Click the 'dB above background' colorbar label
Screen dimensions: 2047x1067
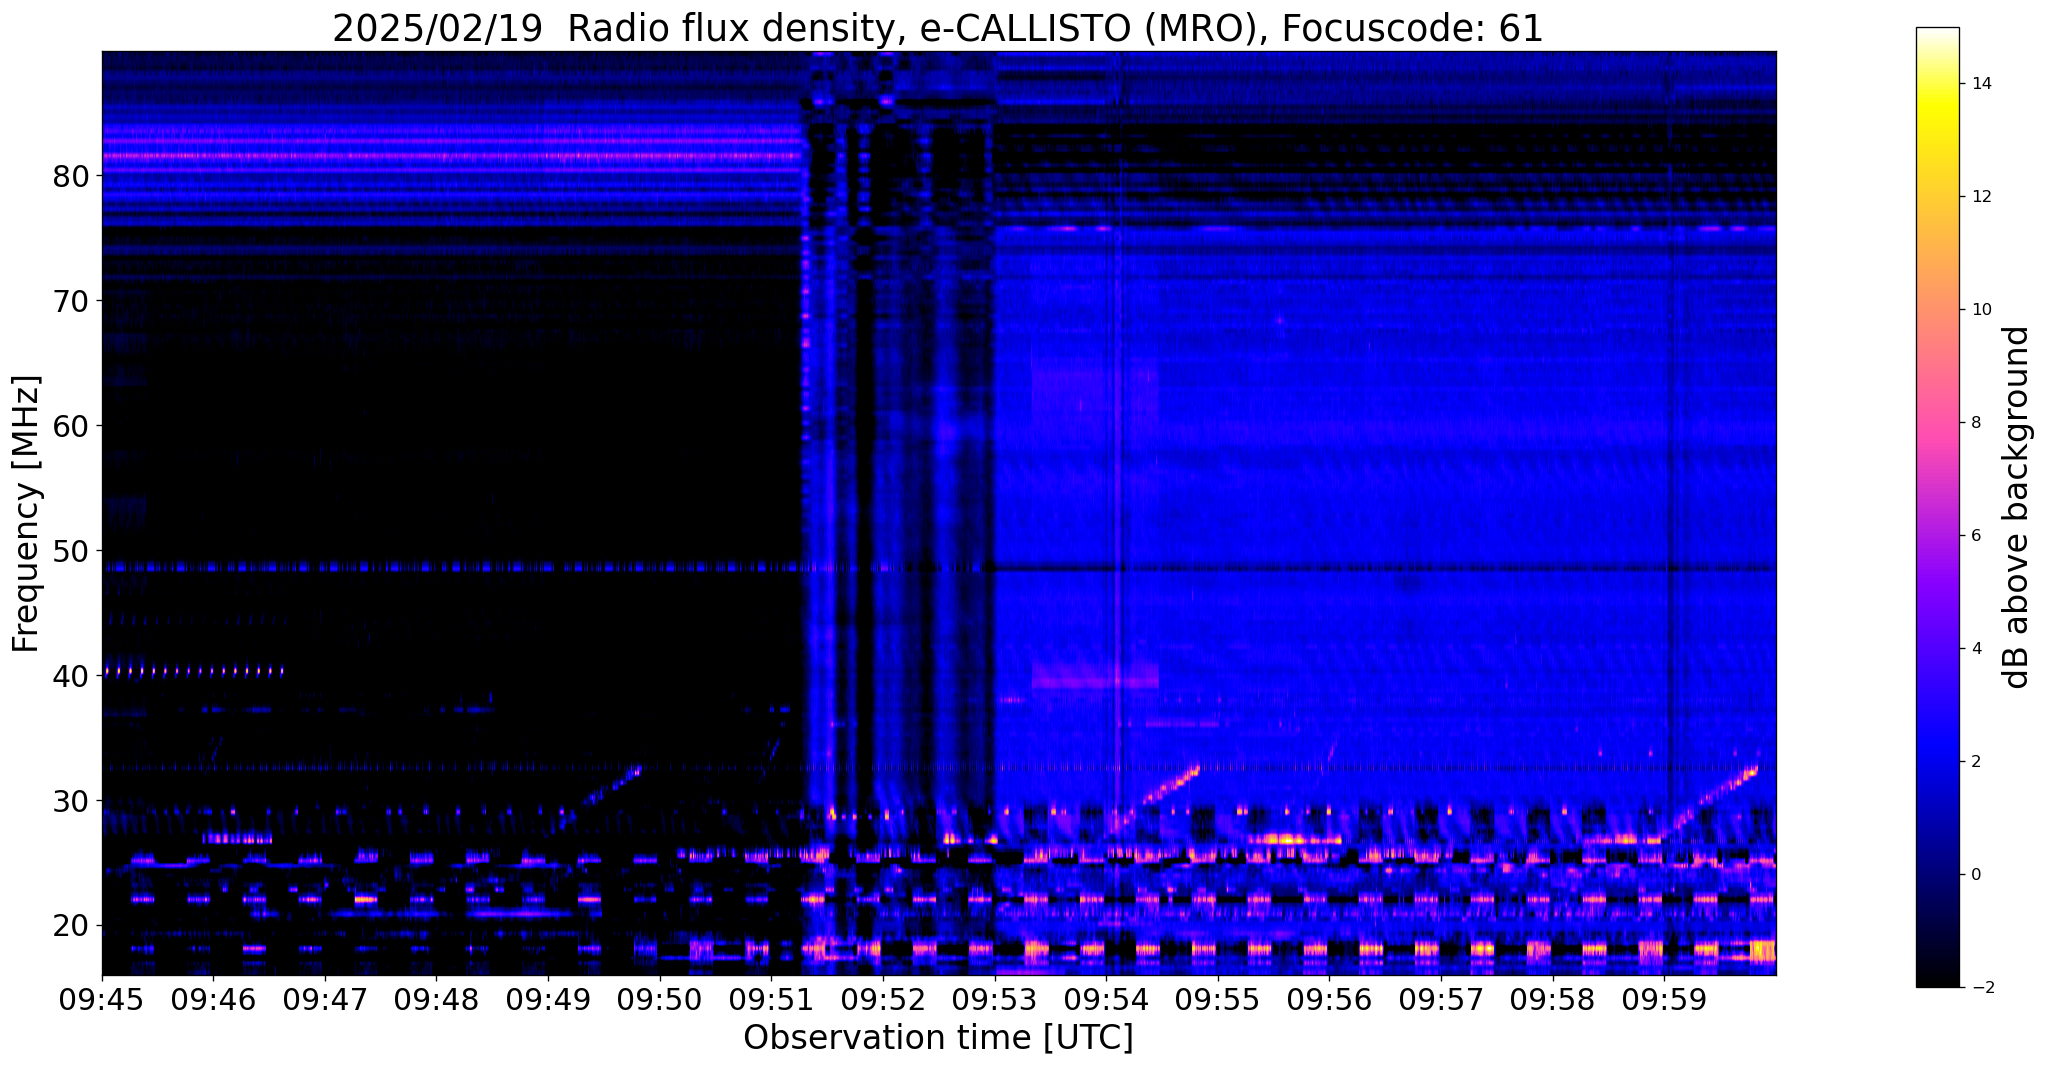pyautogui.click(x=2017, y=507)
